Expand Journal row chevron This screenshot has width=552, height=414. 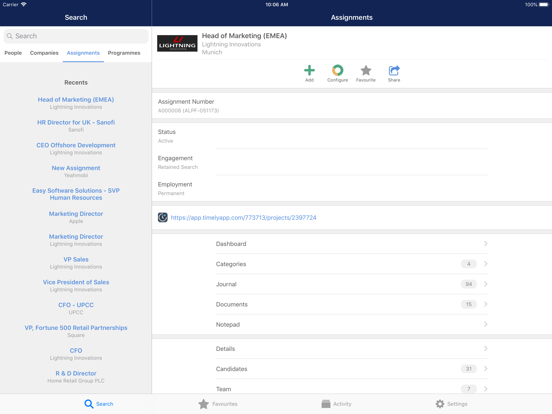pyautogui.click(x=485, y=284)
